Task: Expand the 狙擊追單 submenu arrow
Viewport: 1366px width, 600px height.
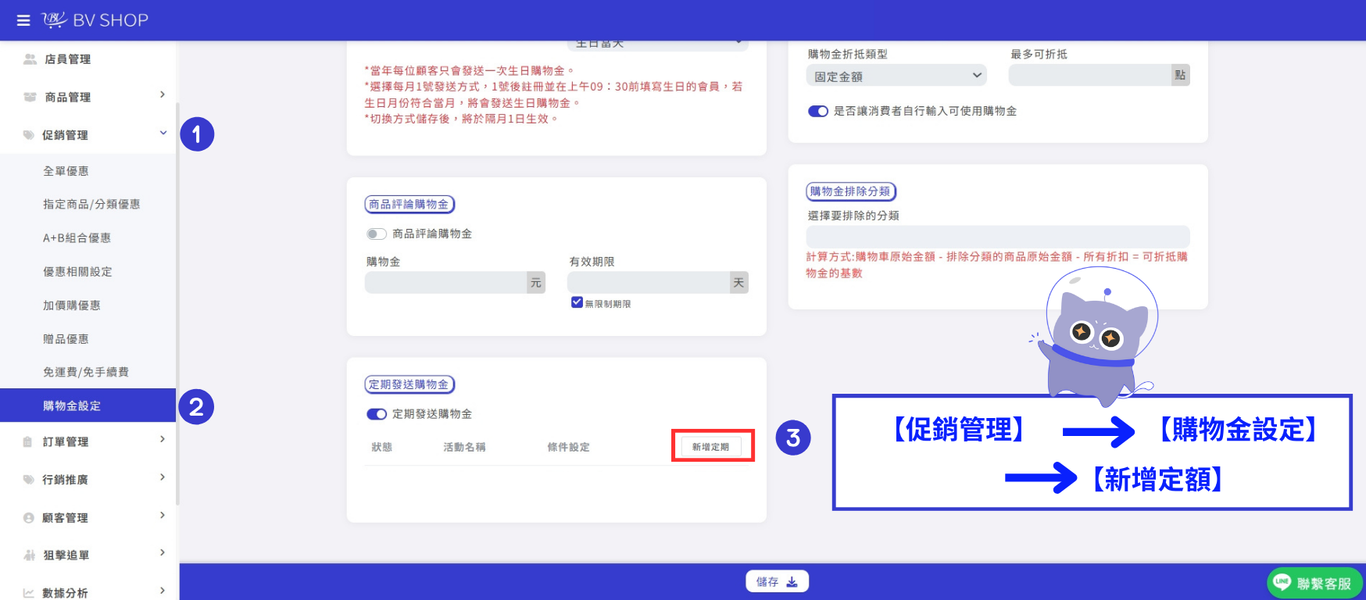Action: [162, 553]
